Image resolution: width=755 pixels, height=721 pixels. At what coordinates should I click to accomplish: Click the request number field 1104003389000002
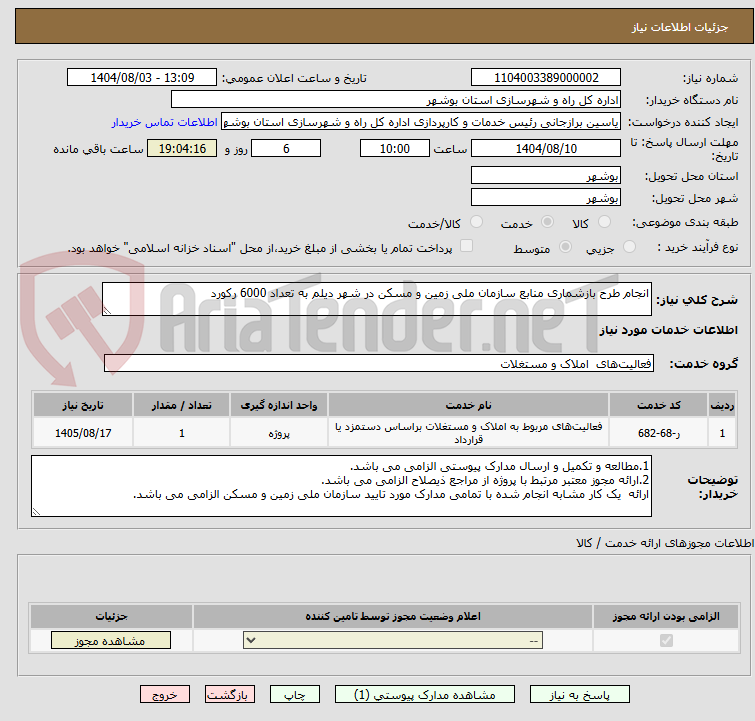click(546, 77)
